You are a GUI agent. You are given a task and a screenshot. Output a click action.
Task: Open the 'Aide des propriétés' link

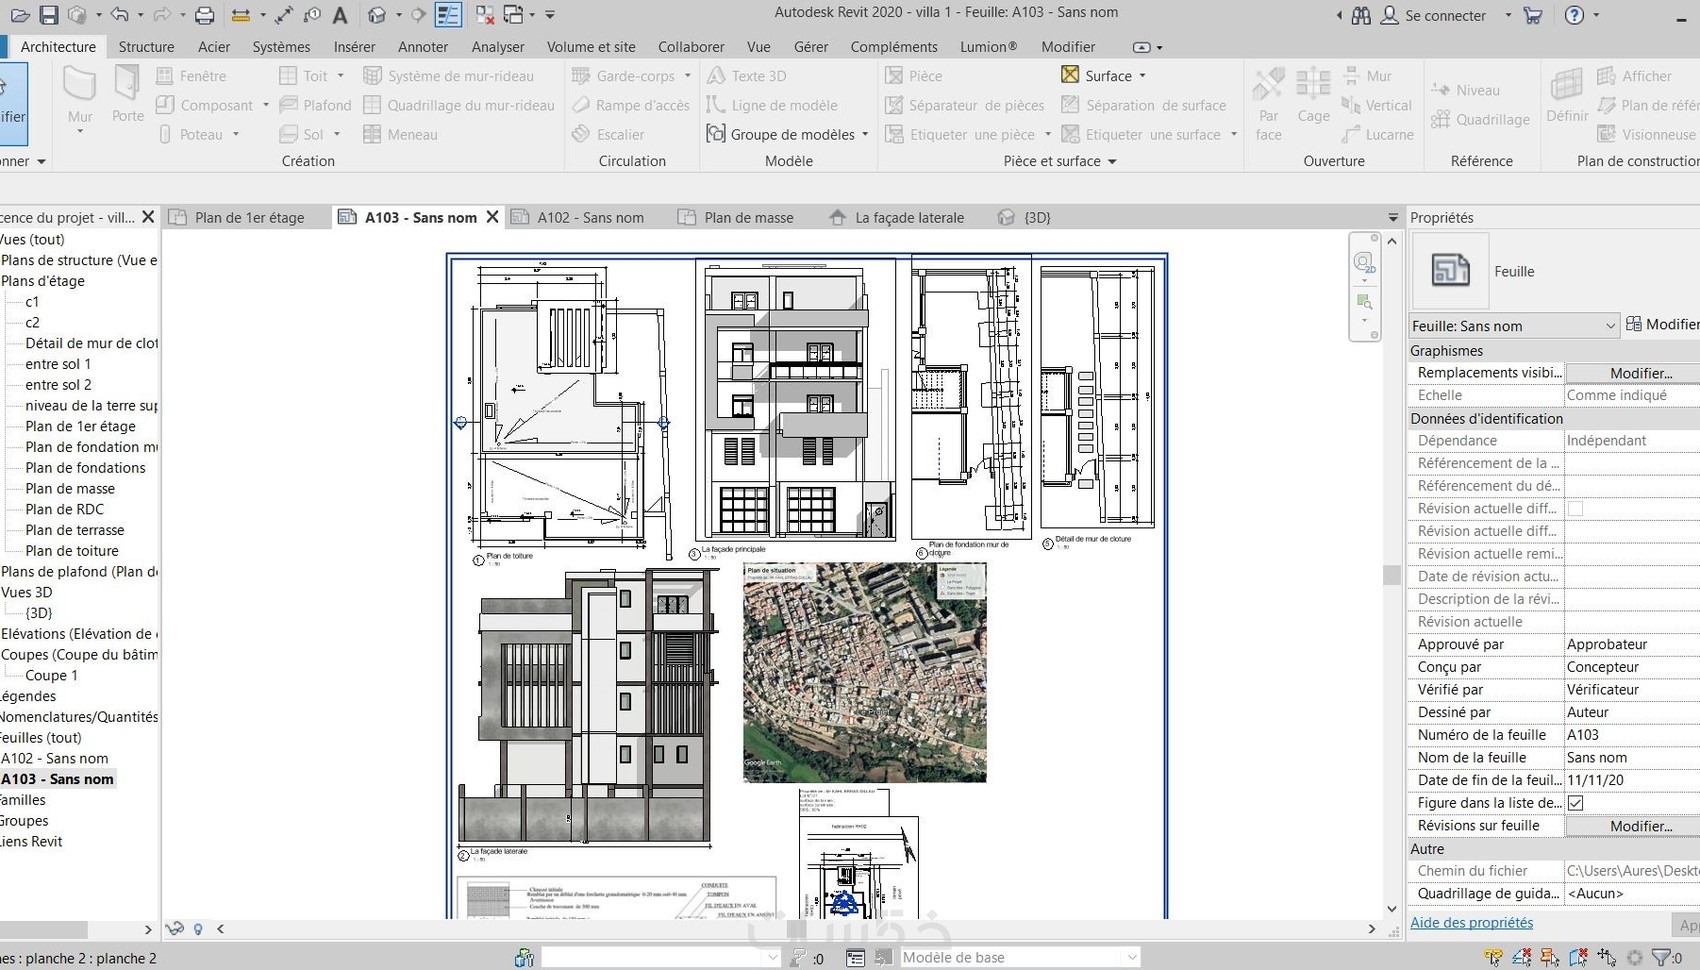click(1470, 923)
